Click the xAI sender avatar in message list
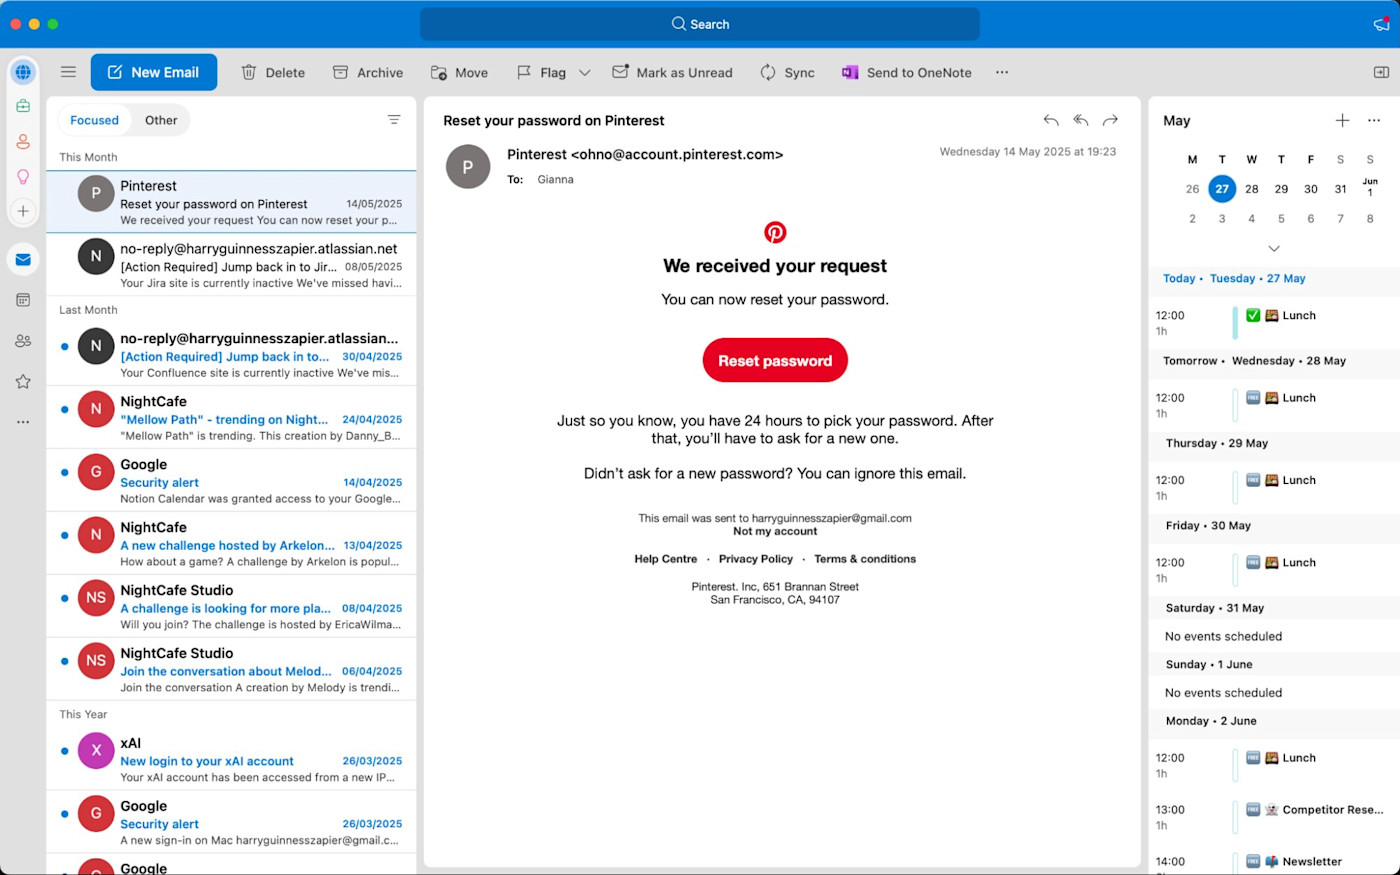Viewport: 1400px width, 875px height. pyautogui.click(x=96, y=750)
